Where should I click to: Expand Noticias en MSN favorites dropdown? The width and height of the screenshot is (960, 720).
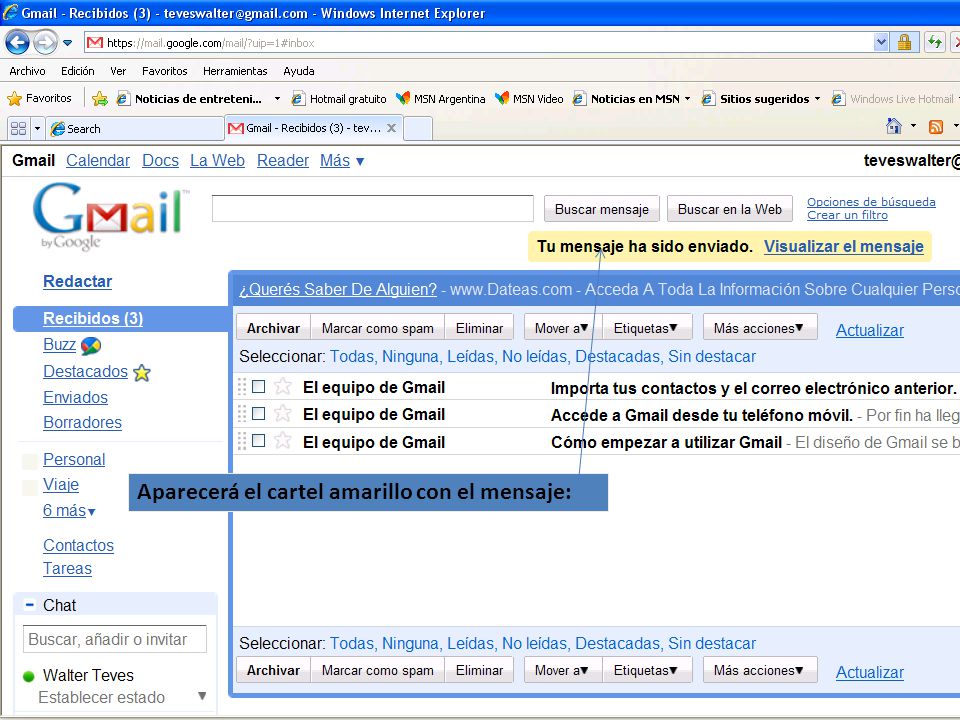[688, 99]
